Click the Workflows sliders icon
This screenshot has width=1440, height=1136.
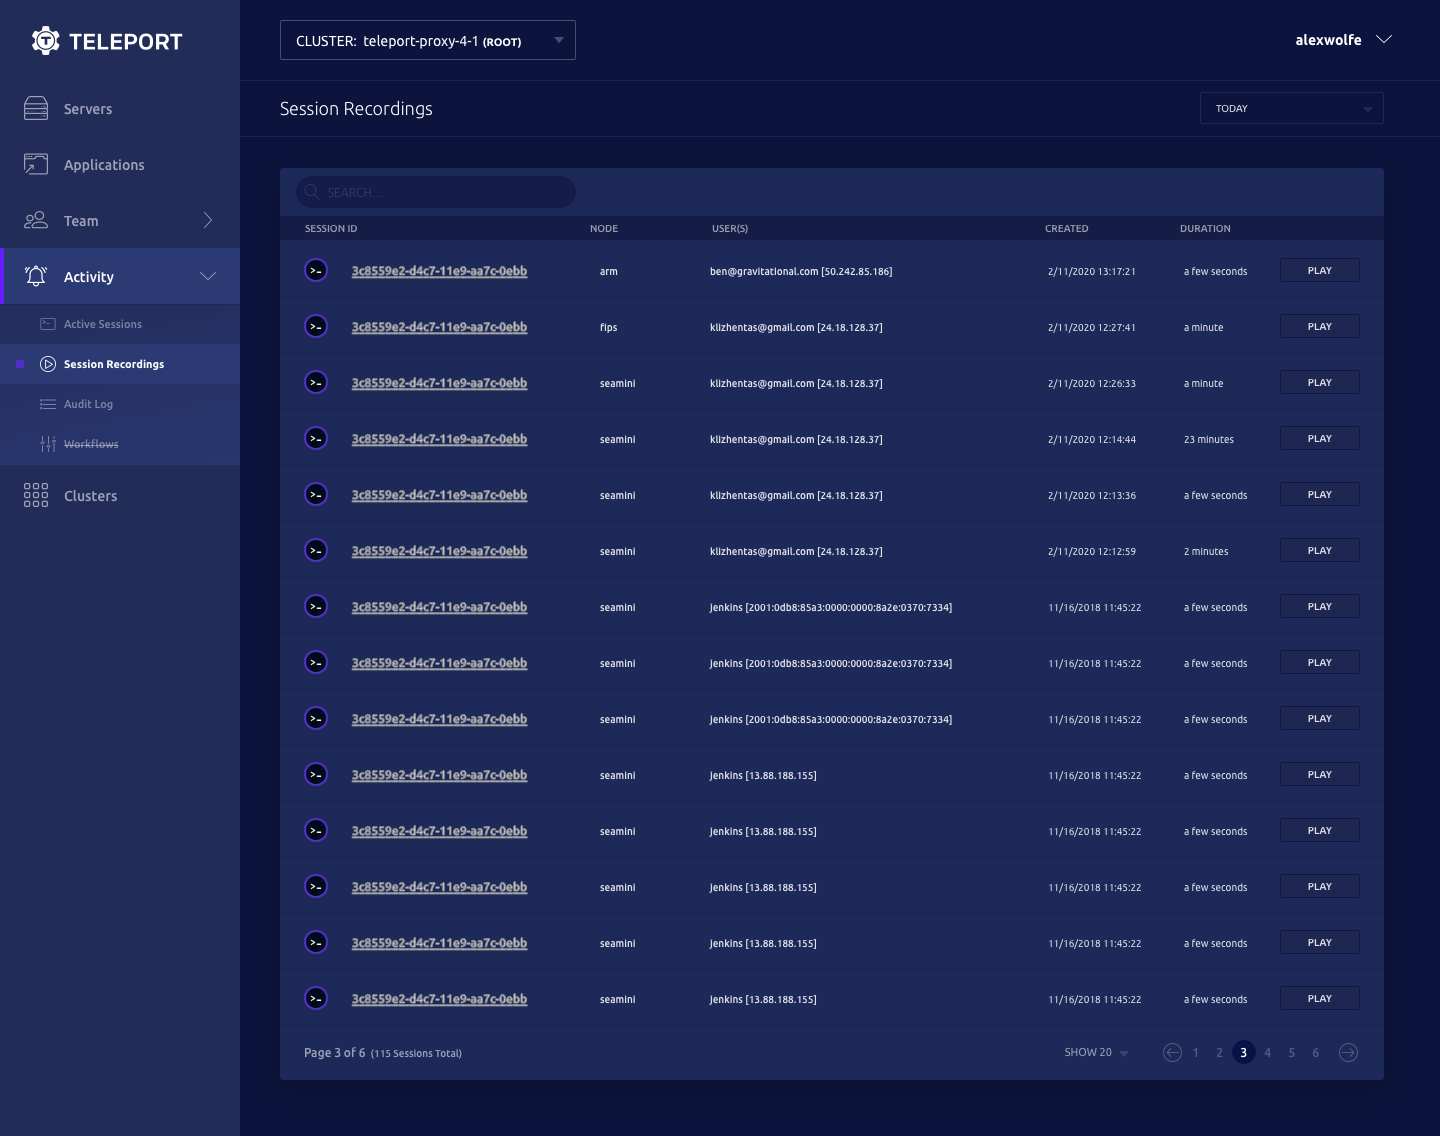coord(47,444)
